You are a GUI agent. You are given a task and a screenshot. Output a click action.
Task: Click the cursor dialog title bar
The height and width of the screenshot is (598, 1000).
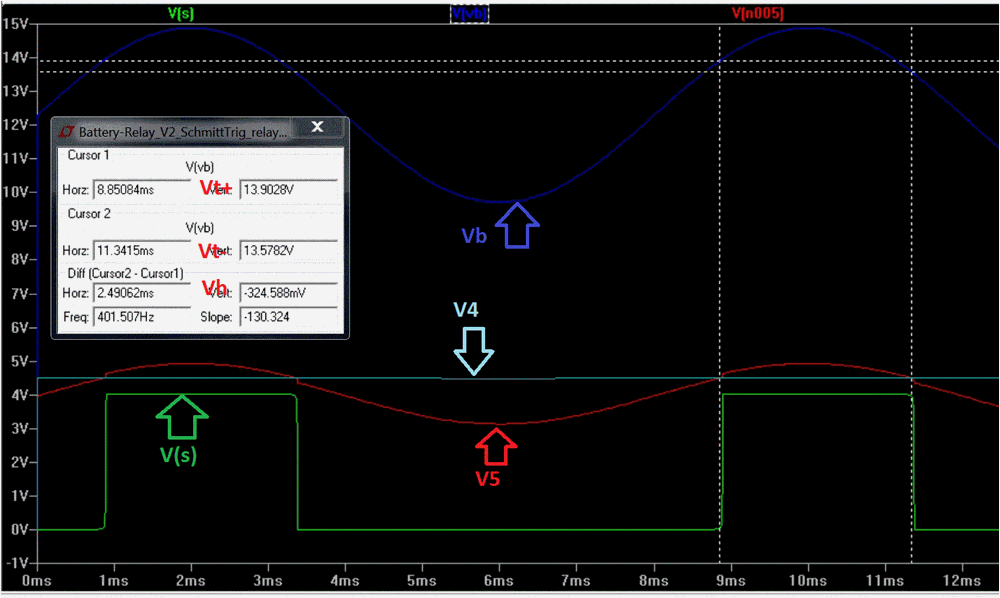[180, 131]
